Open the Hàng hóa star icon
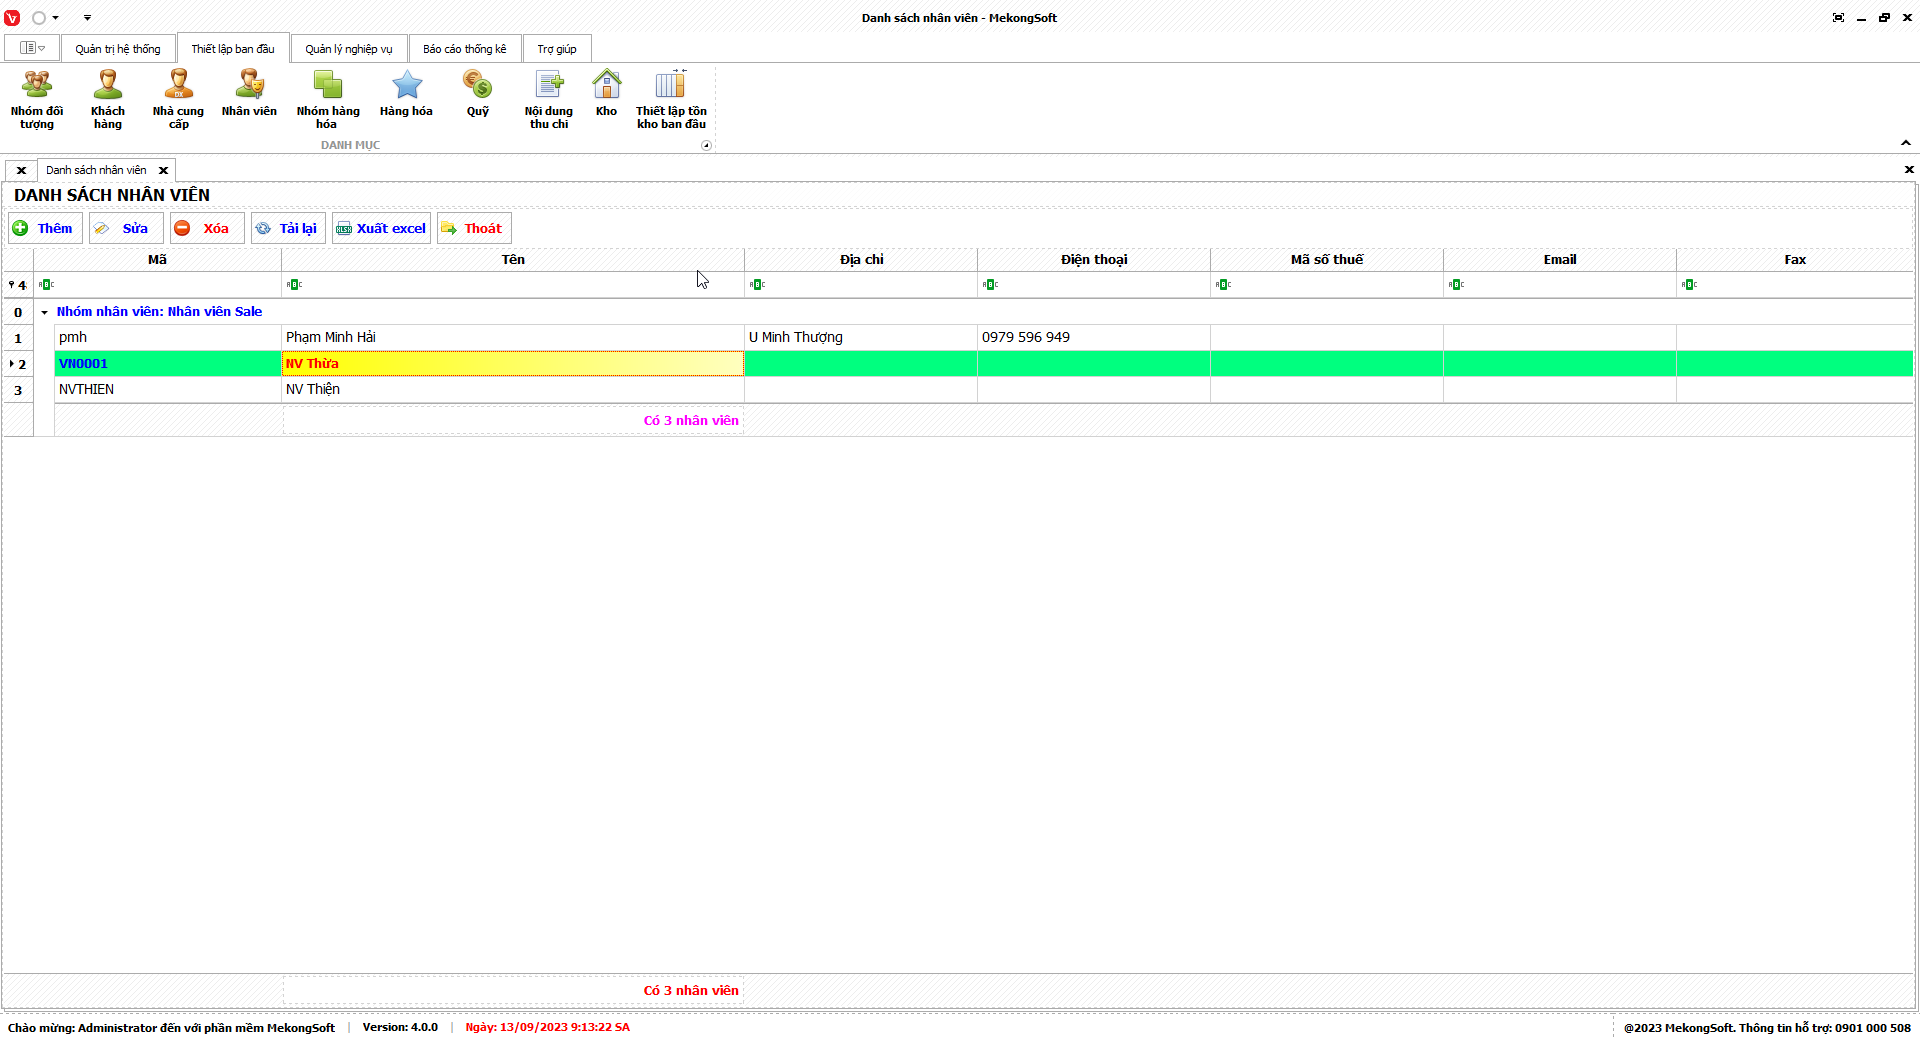The height and width of the screenshot is (1037, 1920). pos(406,94)
